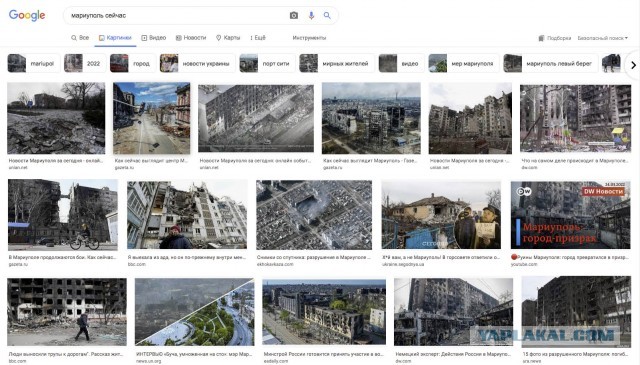Select the город suggestion chip
The height and width of the screenshot is (365, 640).
(x=132, y=63)
